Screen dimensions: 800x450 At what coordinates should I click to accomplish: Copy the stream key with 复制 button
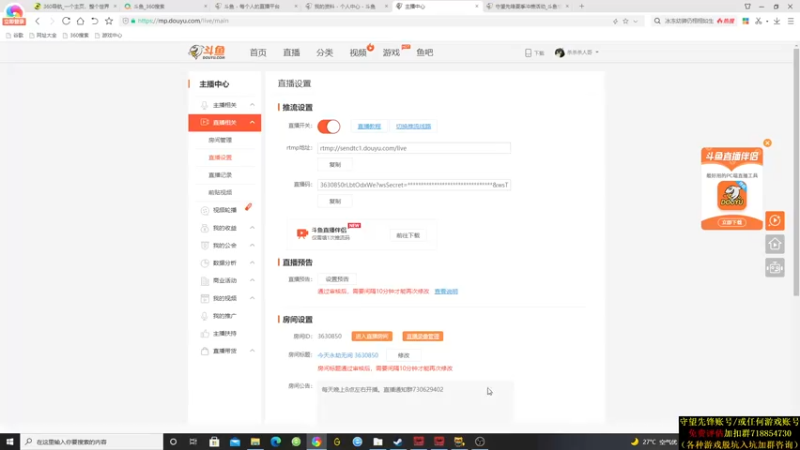335,202
